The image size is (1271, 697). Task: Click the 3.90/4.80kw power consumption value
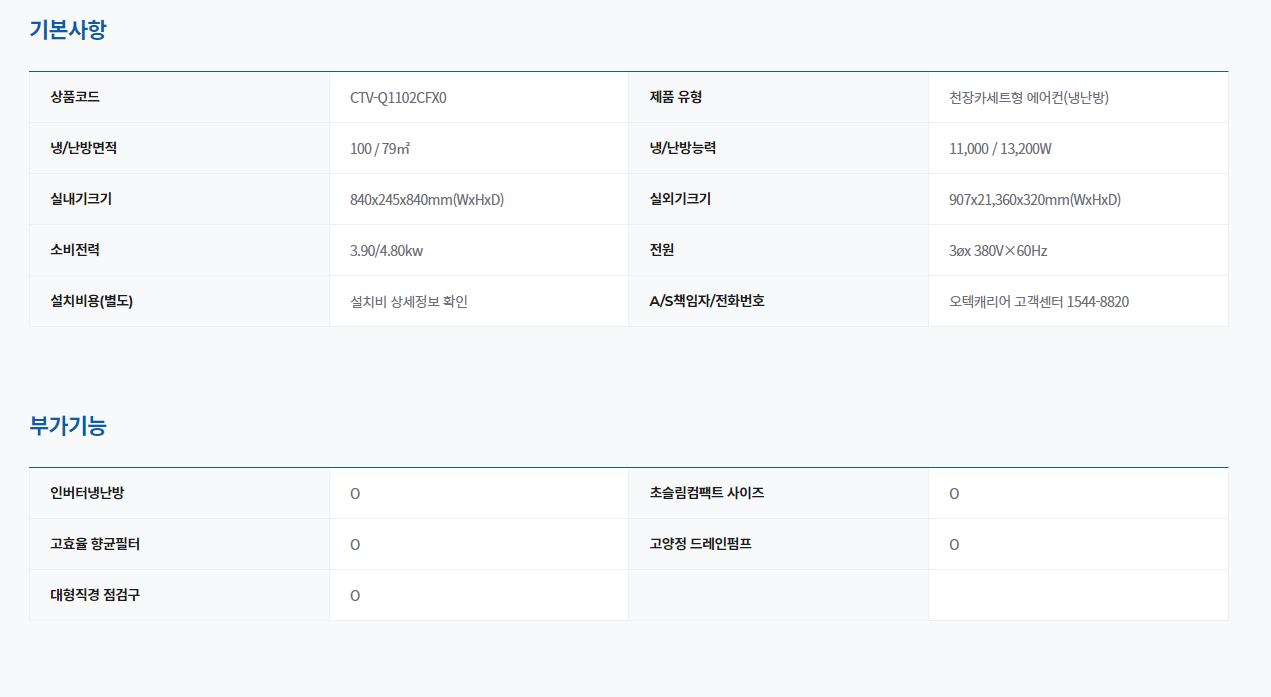click(x=386, y=251)
